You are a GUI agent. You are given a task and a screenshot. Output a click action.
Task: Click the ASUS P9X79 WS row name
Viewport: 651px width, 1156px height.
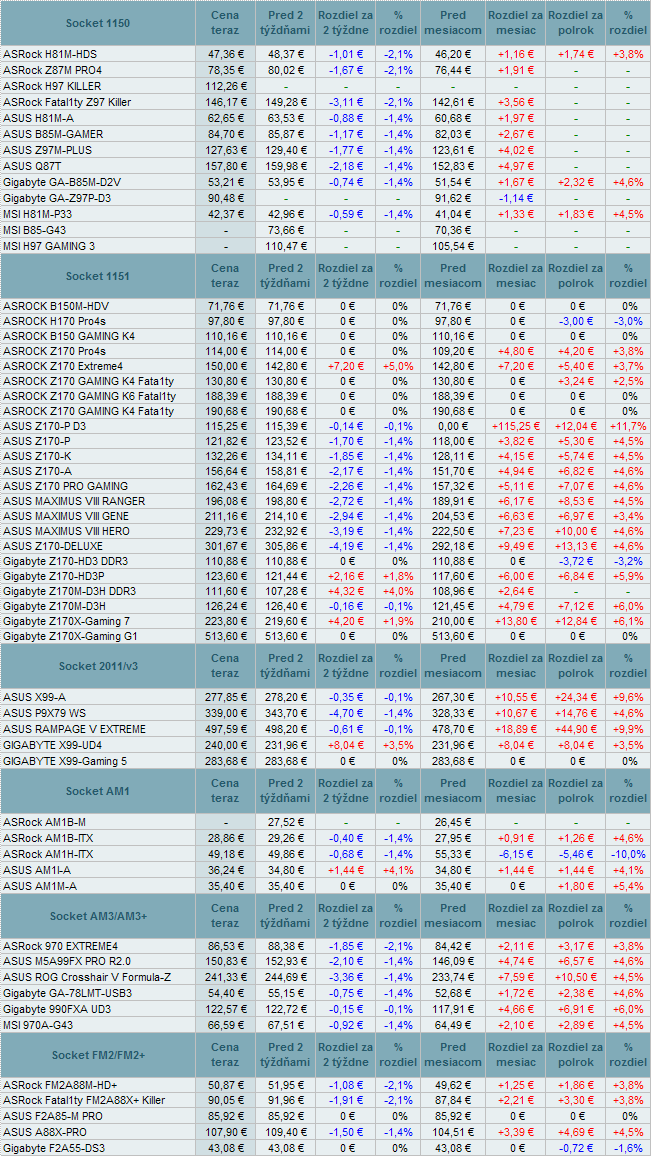tap(46, 714)
